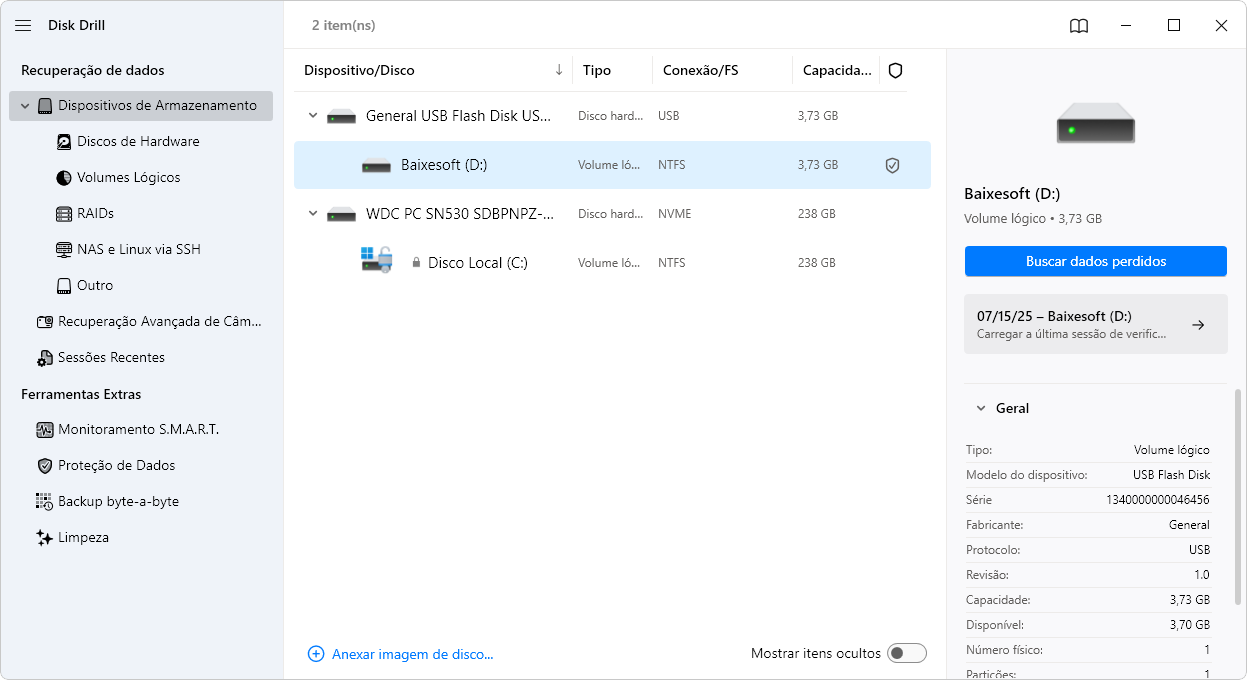Collapse Dispositivos de Armazenamento section
The image size is (1247, 680).
(x=25, y=105)
